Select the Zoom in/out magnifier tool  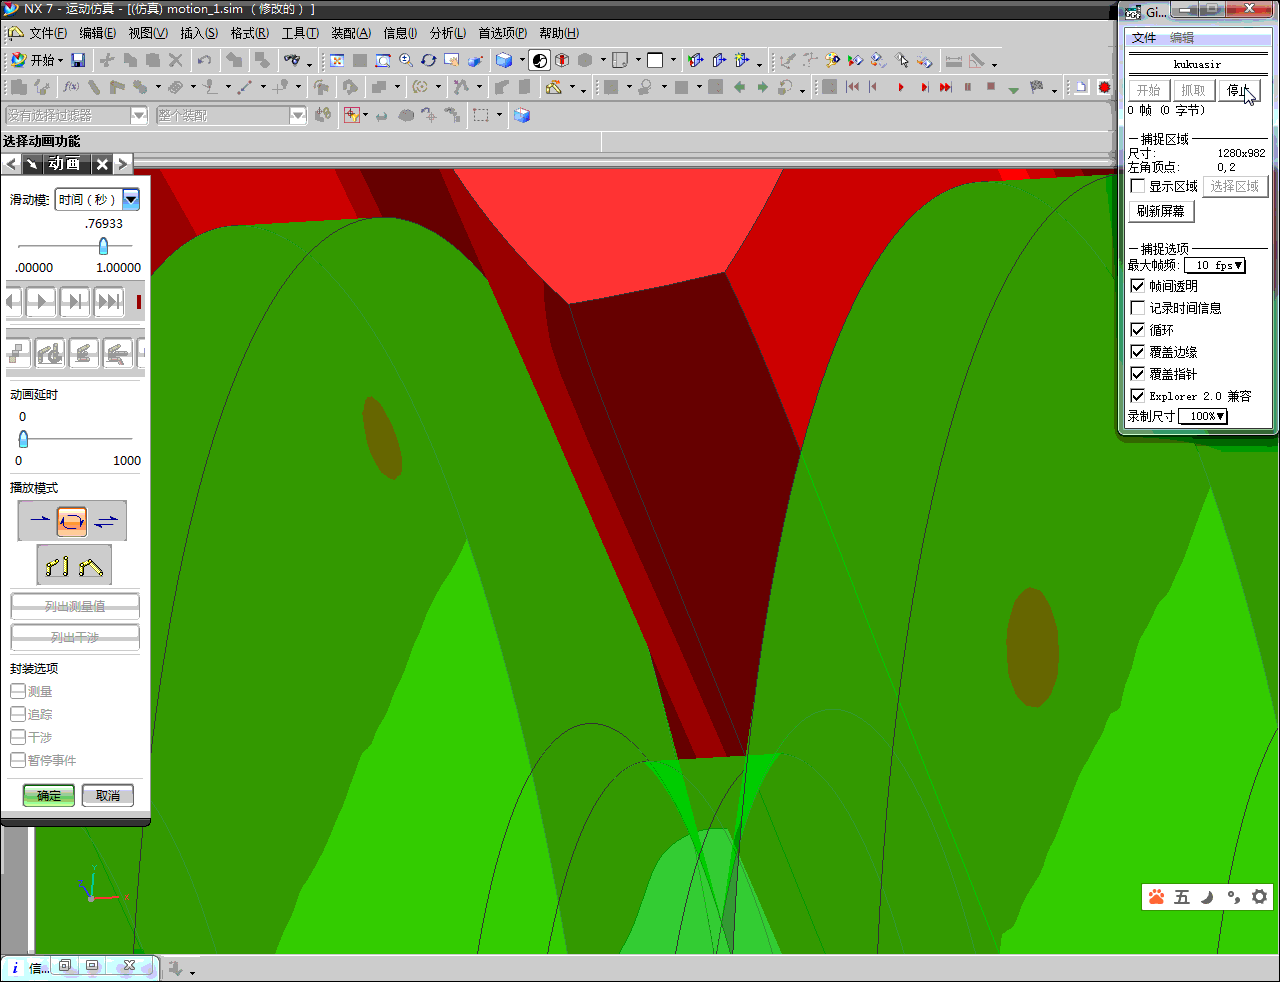[406, 60]
